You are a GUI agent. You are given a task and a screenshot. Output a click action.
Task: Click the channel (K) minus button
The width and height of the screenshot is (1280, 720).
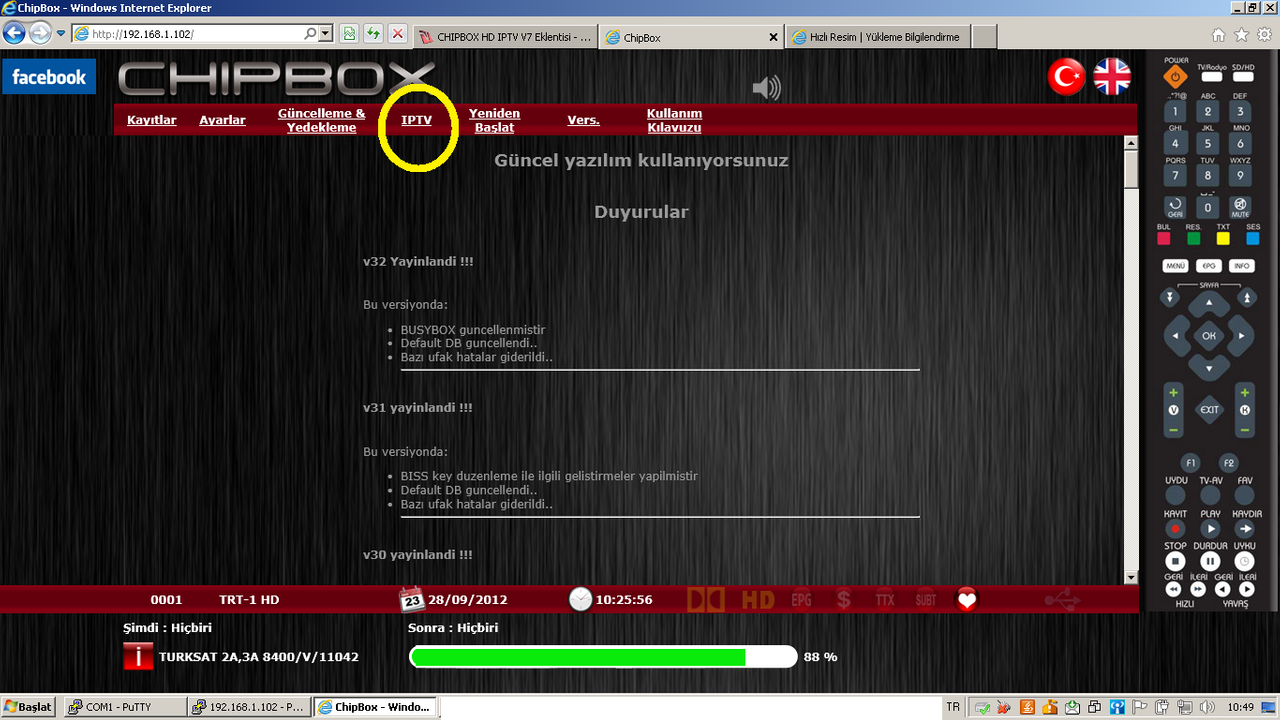(1245, 429)
